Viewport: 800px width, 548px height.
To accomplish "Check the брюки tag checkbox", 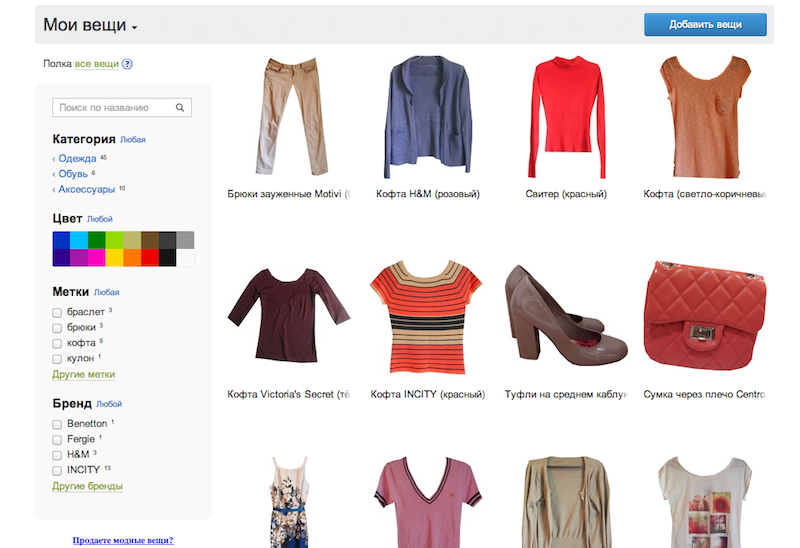I will coord(57,328).
